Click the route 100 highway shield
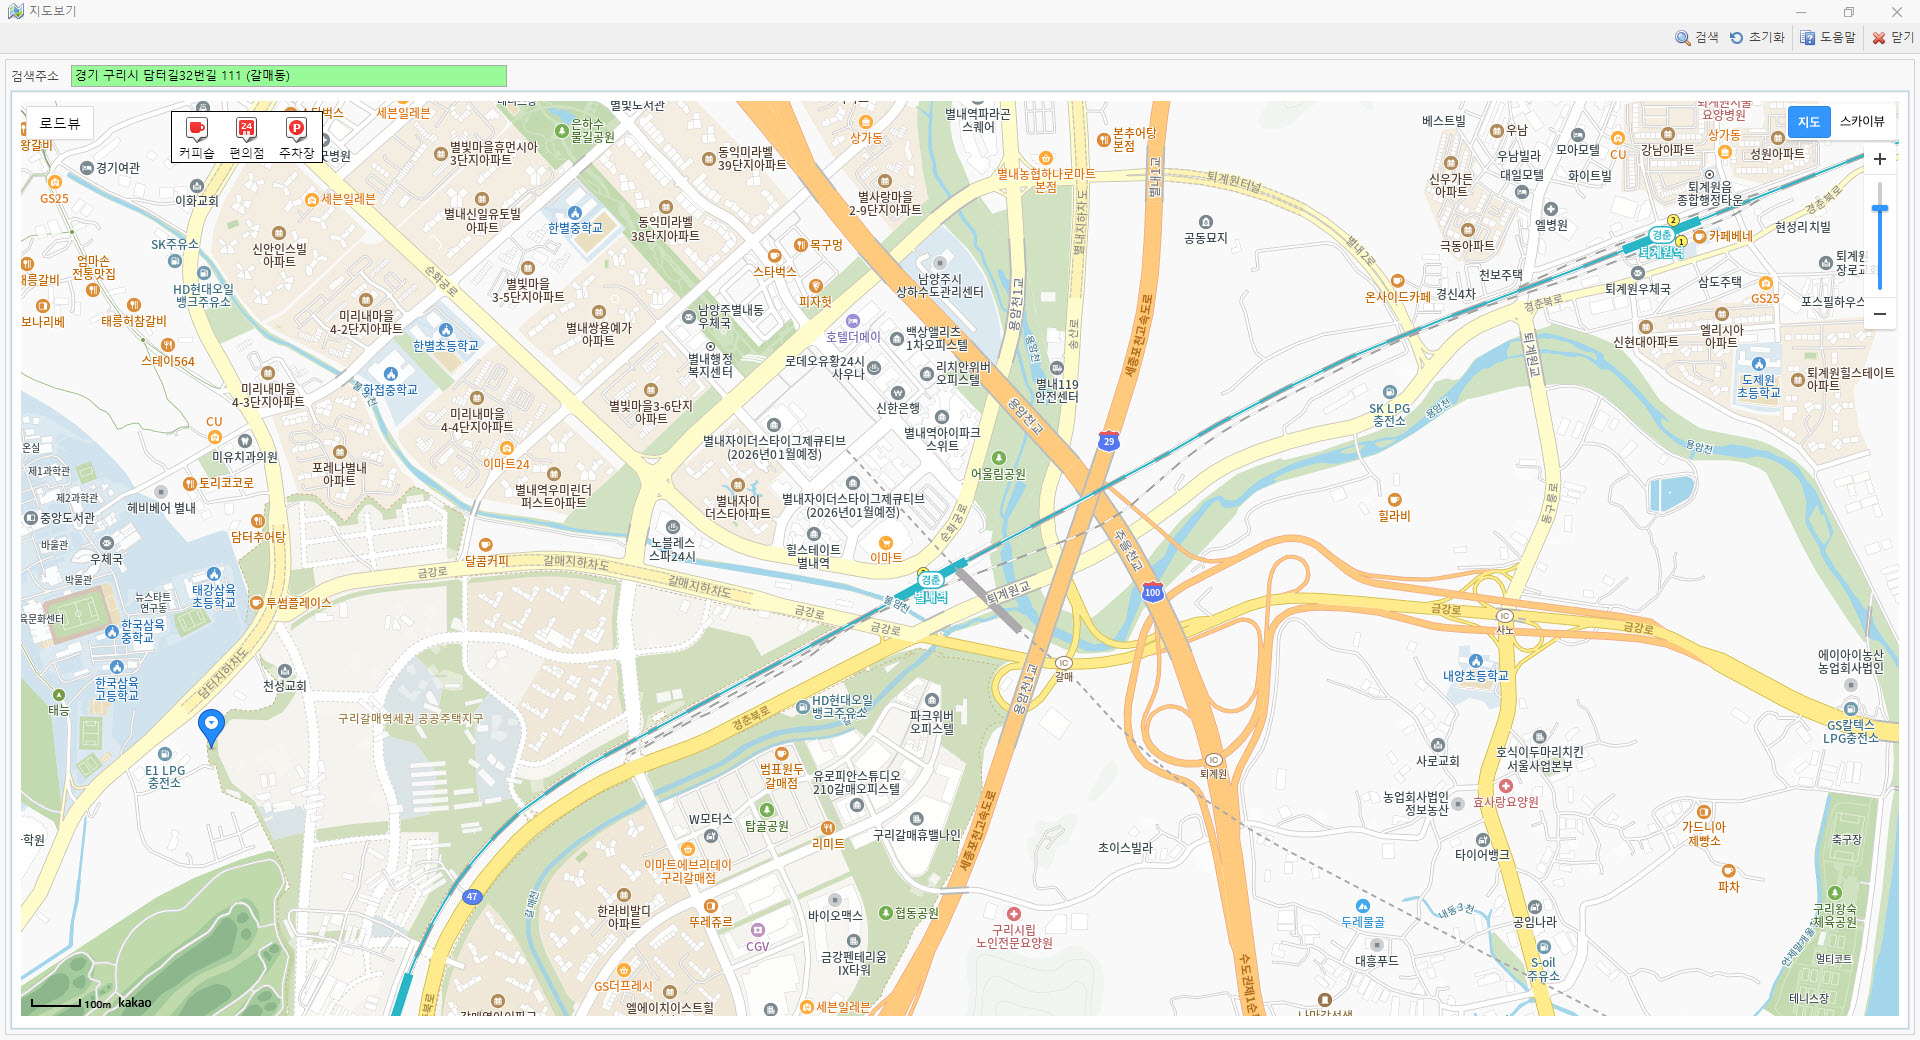Screen dimensions: 1920x1040 (1152, 592)
